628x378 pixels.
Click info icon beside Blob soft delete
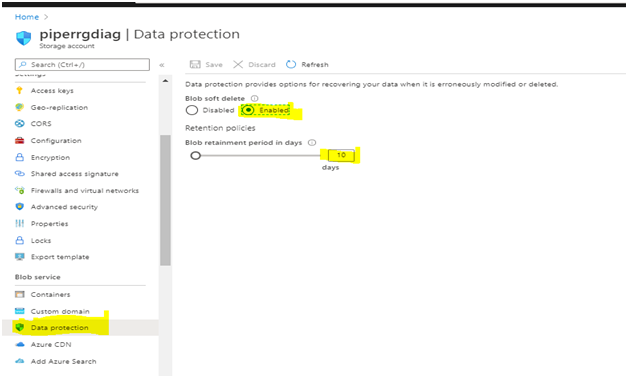pos(254,98)
